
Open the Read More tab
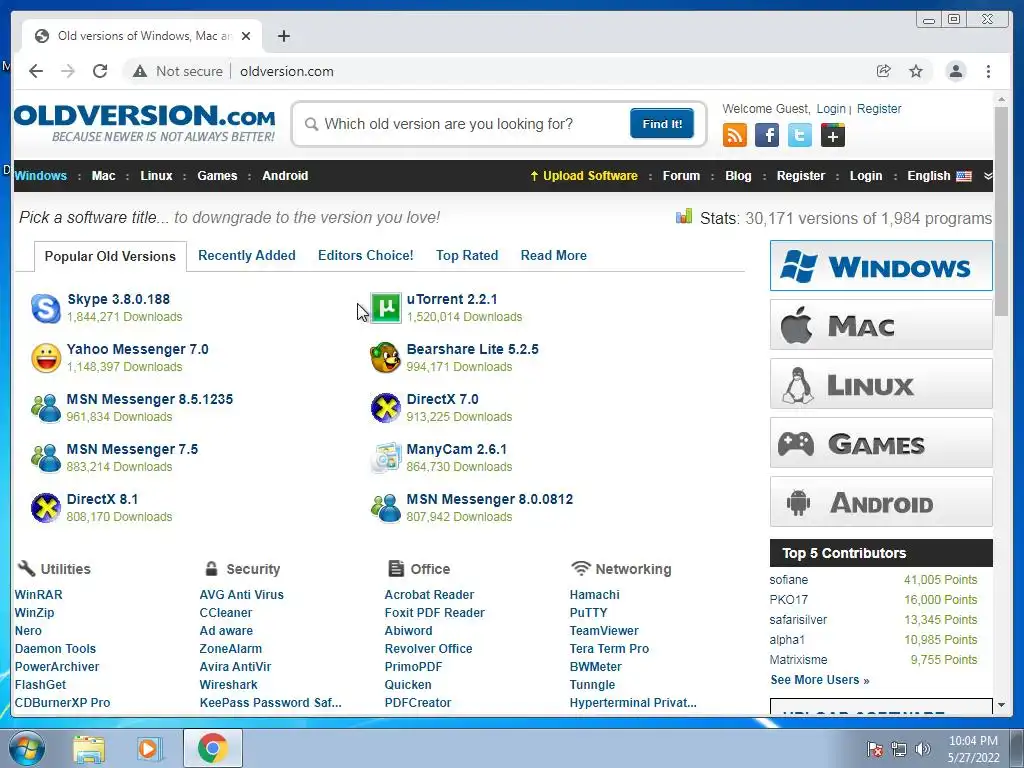tap(554, 255)
